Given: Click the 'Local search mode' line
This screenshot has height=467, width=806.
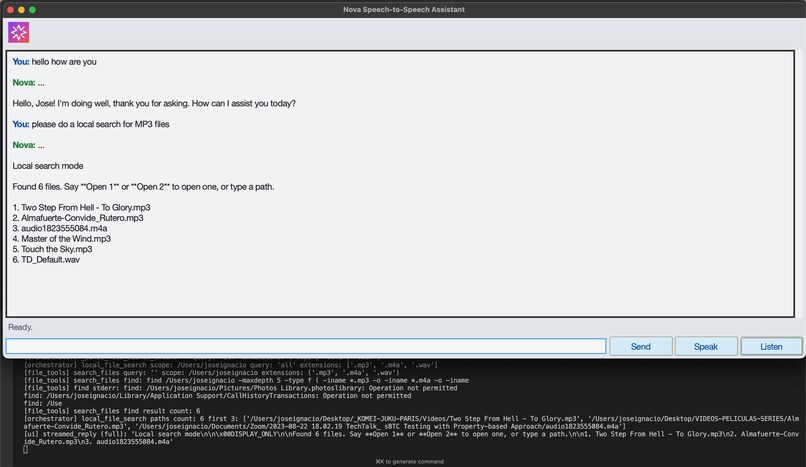Looking at the screenshot, I should point(48,166).
